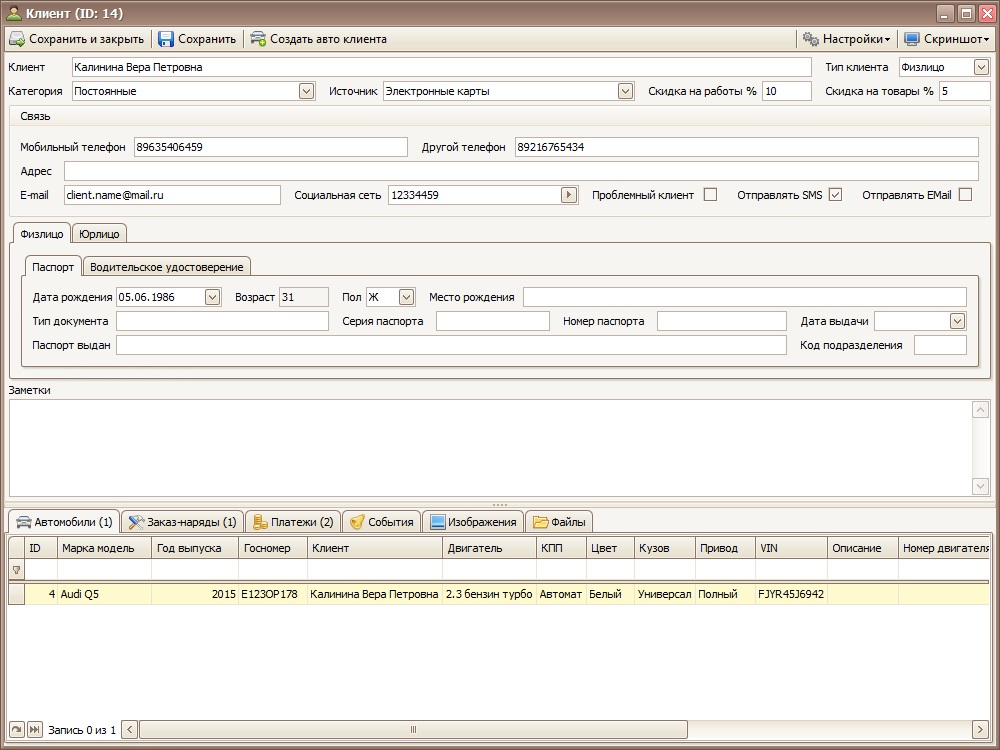Open the Дата выдачи date dropdown
The image size is (1000, 750).
pos(957,321)
